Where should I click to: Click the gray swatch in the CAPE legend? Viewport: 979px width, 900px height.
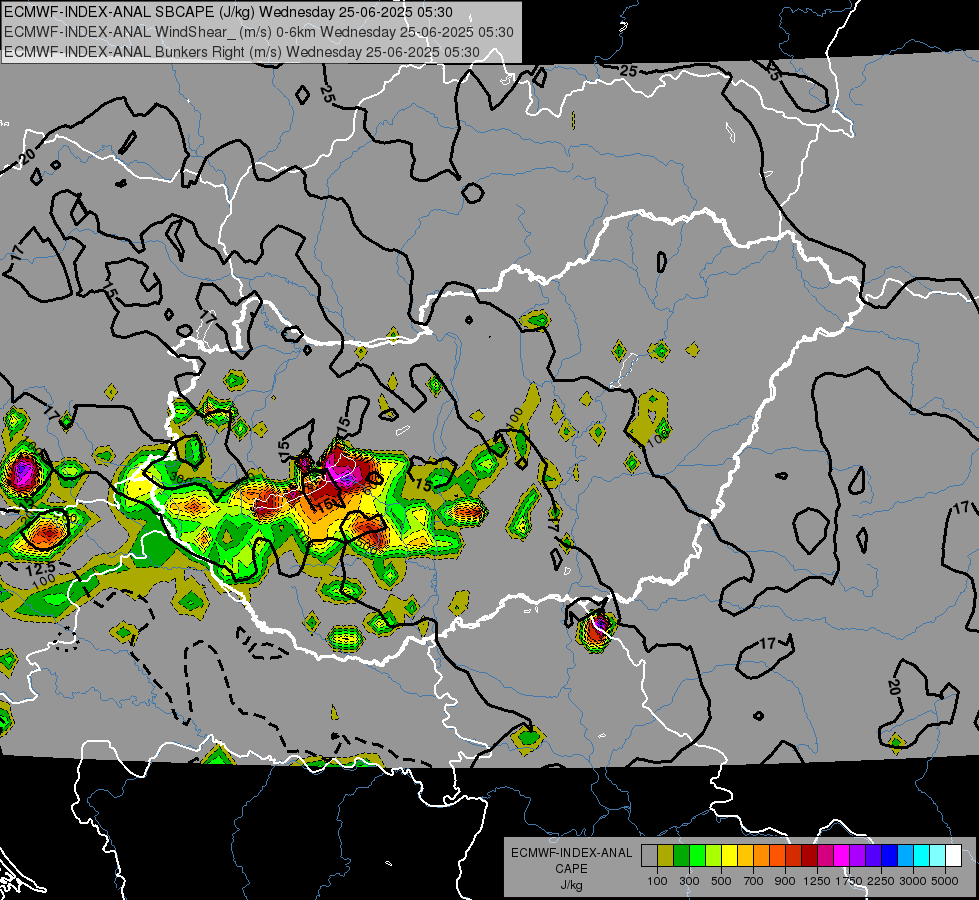pyautogui.click(x=649, y=856)
